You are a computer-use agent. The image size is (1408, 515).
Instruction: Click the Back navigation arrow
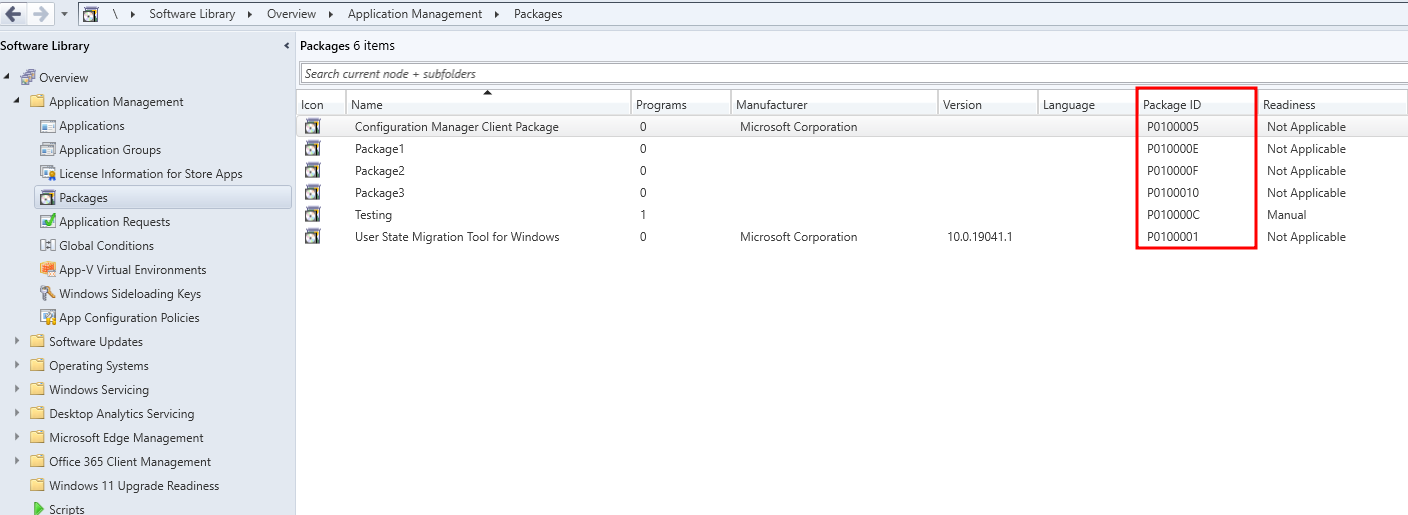tap(14, 14)
